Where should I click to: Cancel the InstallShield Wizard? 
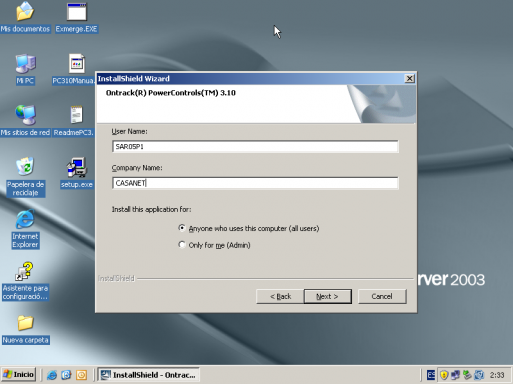click(382, 296)
